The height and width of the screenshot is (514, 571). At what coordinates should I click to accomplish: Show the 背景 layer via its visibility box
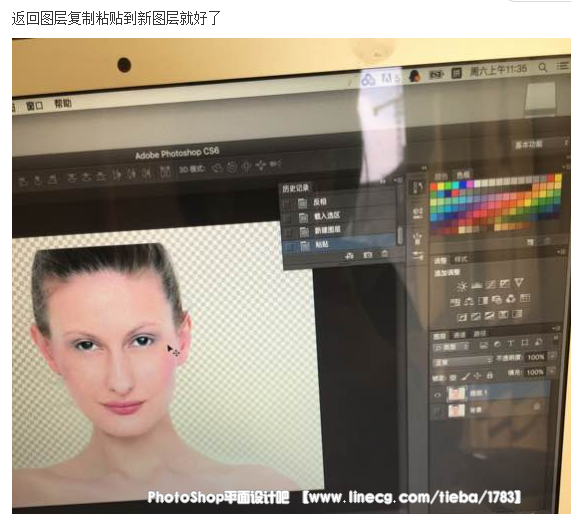[x=438, y=412]
